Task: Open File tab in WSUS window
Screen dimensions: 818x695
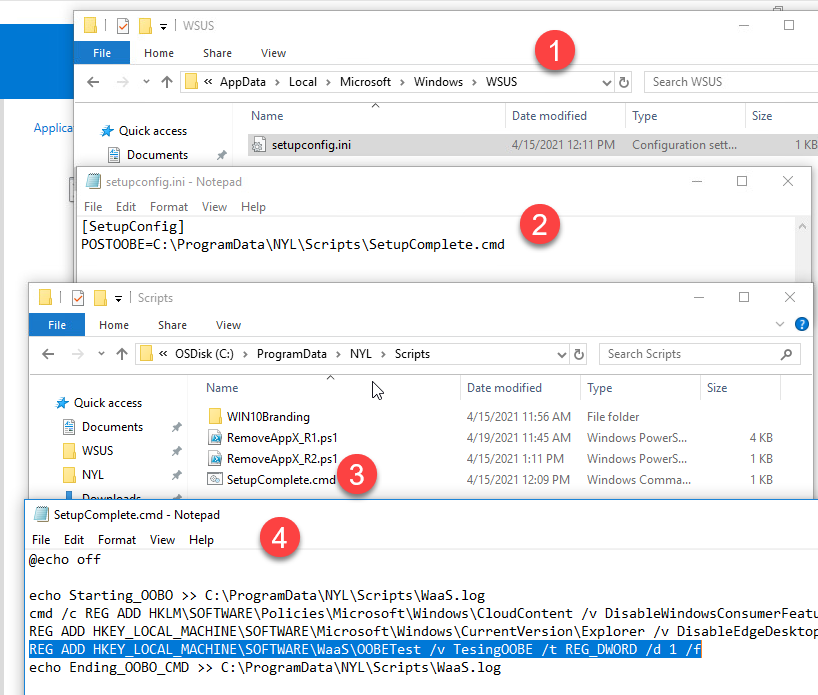Action: (x=102, y=53)
